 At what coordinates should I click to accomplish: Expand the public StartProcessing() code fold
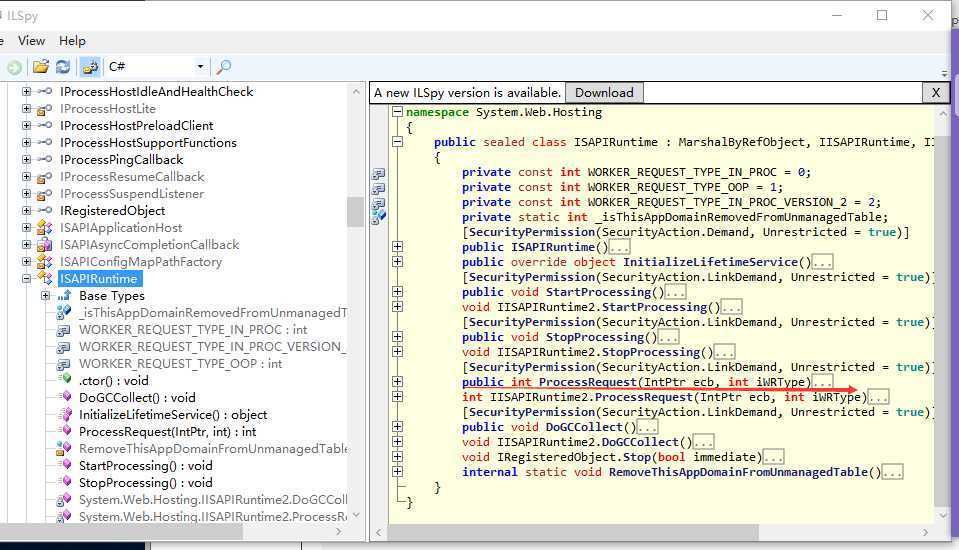tap(398, 292)
